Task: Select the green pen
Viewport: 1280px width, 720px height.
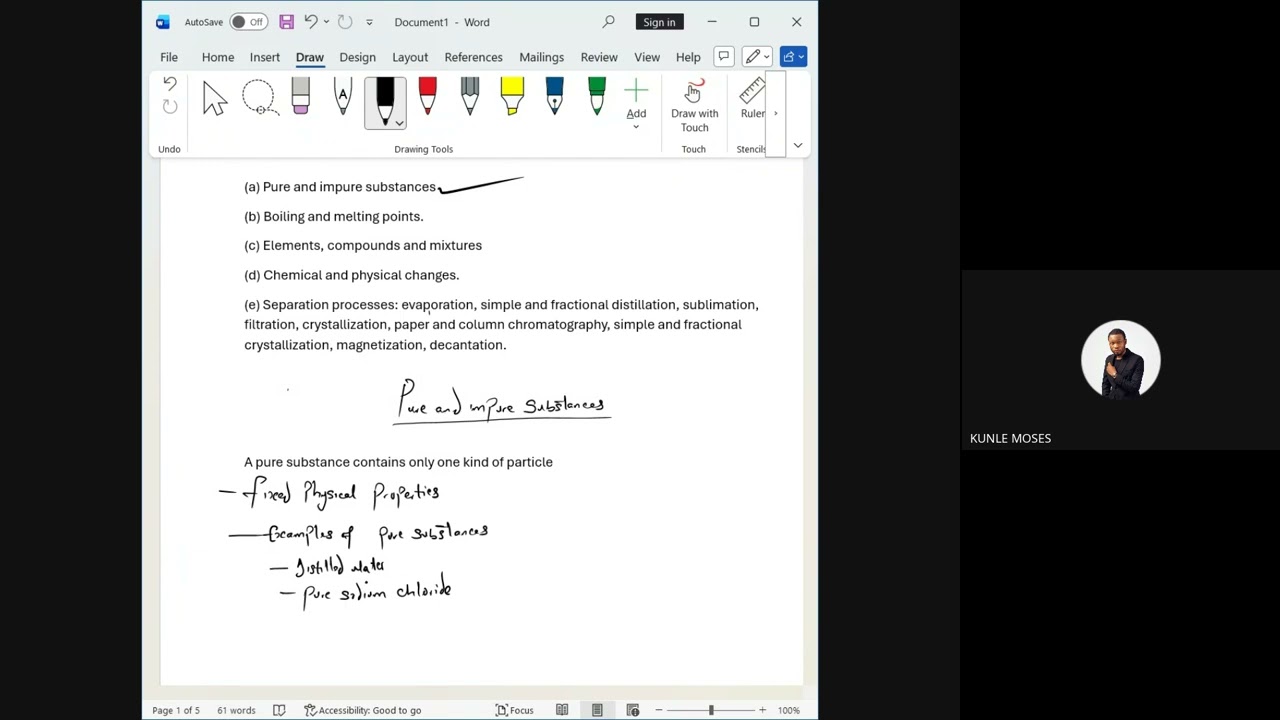Action: point(597,97)
